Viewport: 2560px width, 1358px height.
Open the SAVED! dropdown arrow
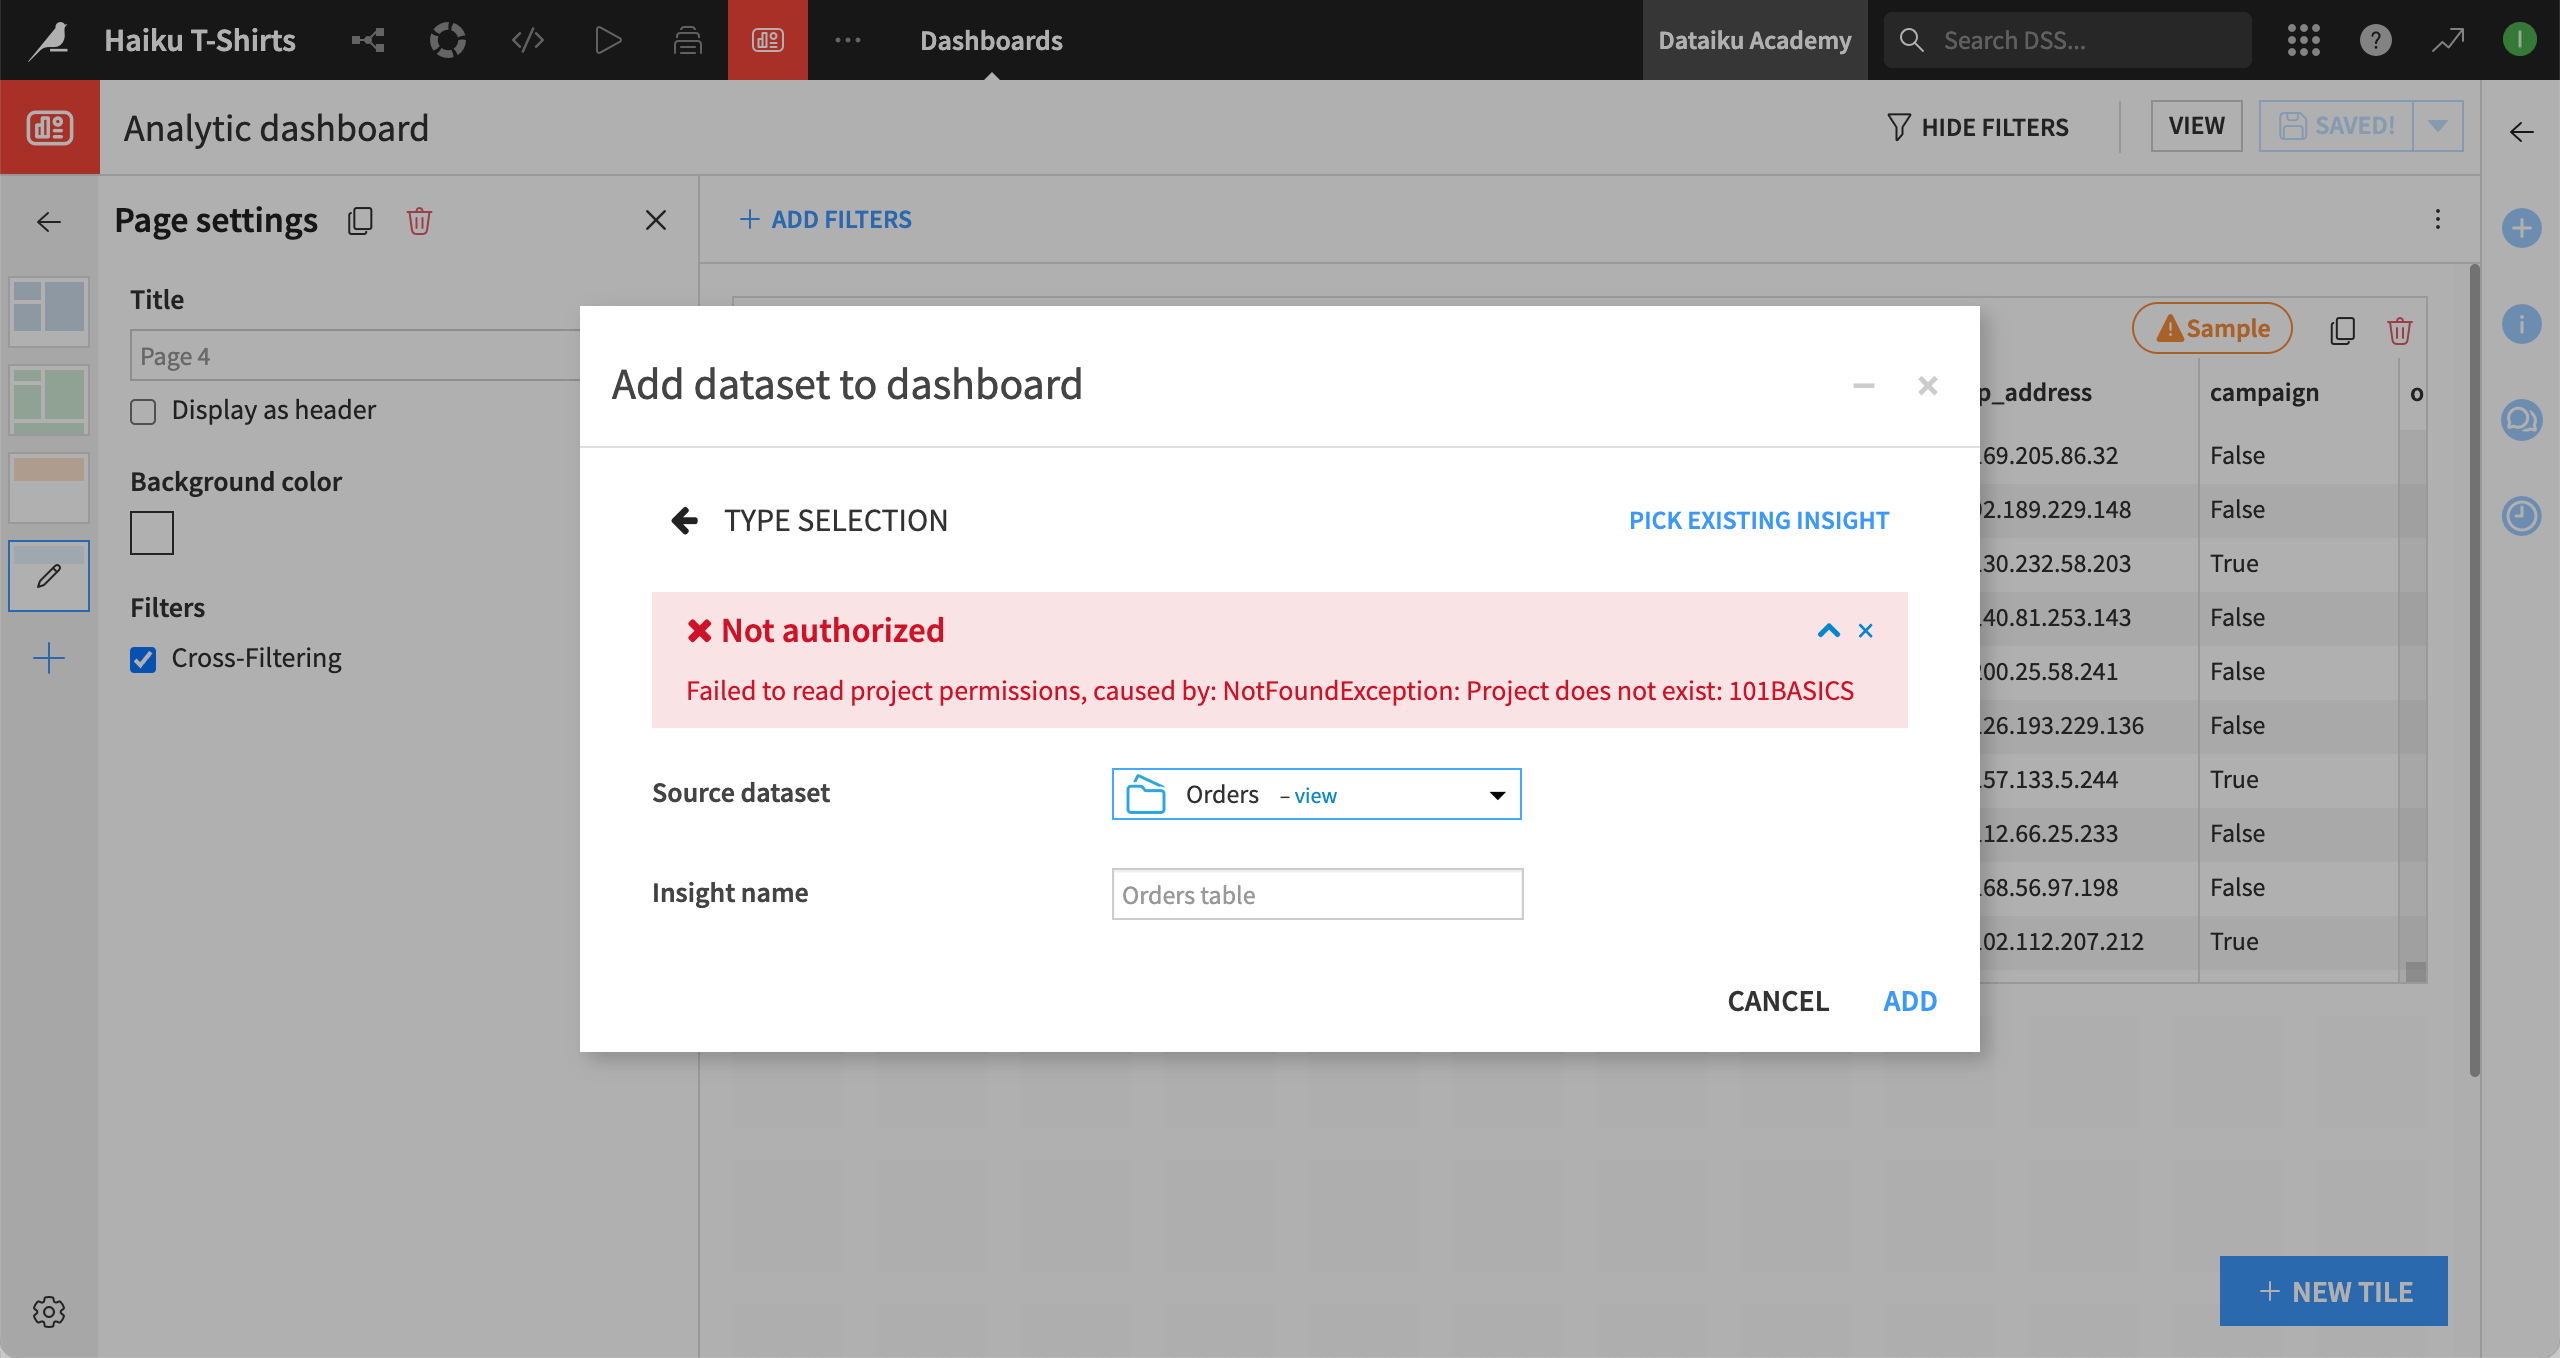tap(2437, 126)
